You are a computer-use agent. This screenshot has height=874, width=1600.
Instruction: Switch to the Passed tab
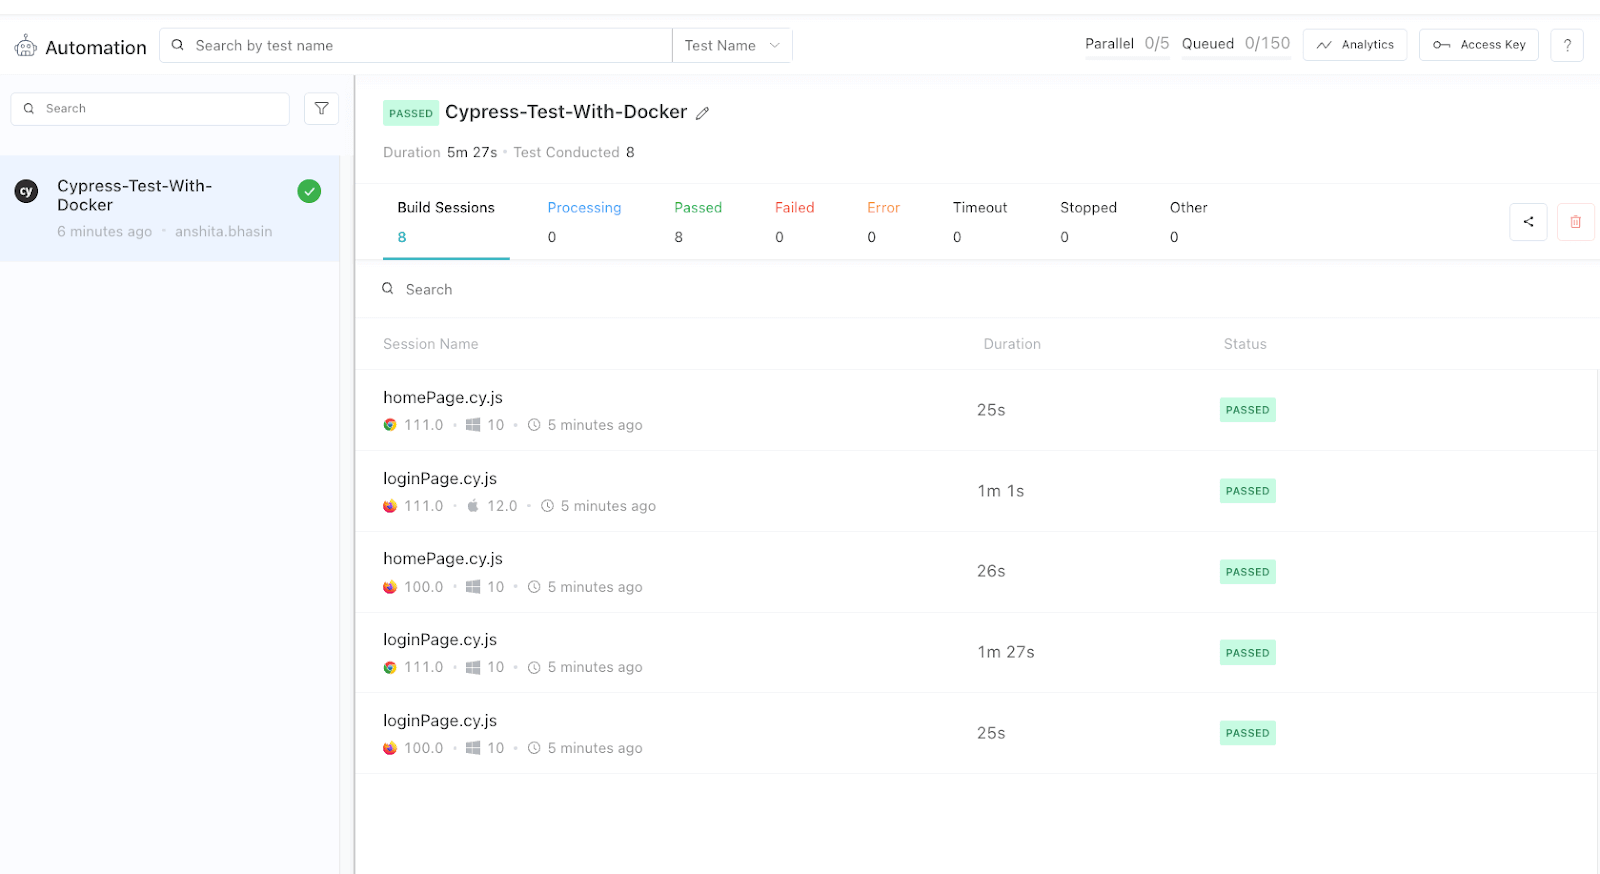pyautogui.click(x=697, y=221)
